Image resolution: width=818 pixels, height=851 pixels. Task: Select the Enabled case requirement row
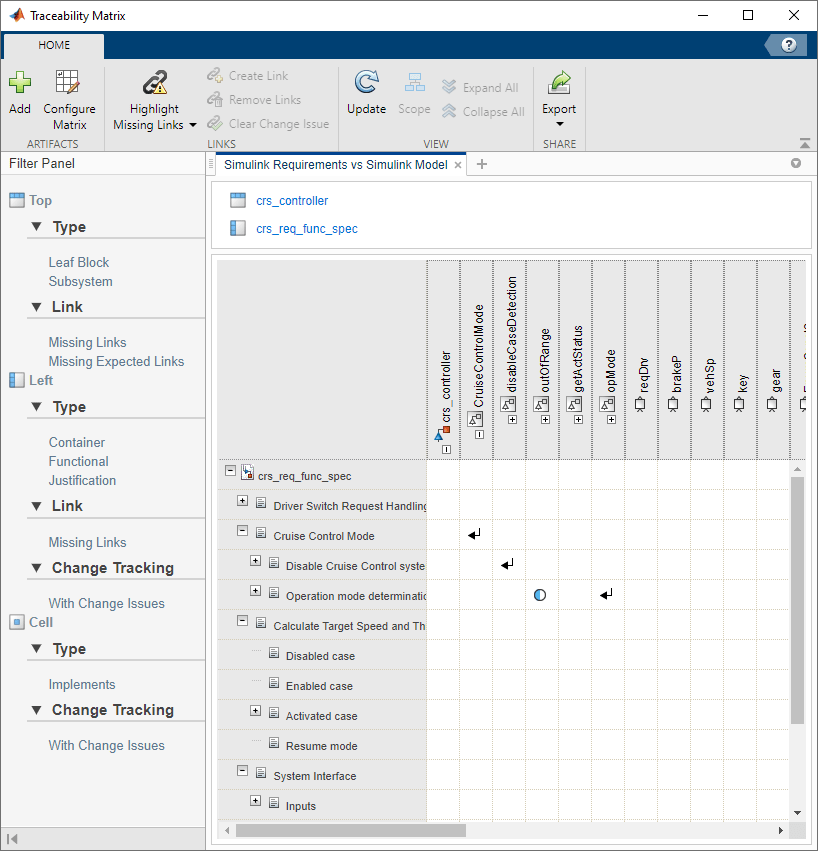[322, 685]
